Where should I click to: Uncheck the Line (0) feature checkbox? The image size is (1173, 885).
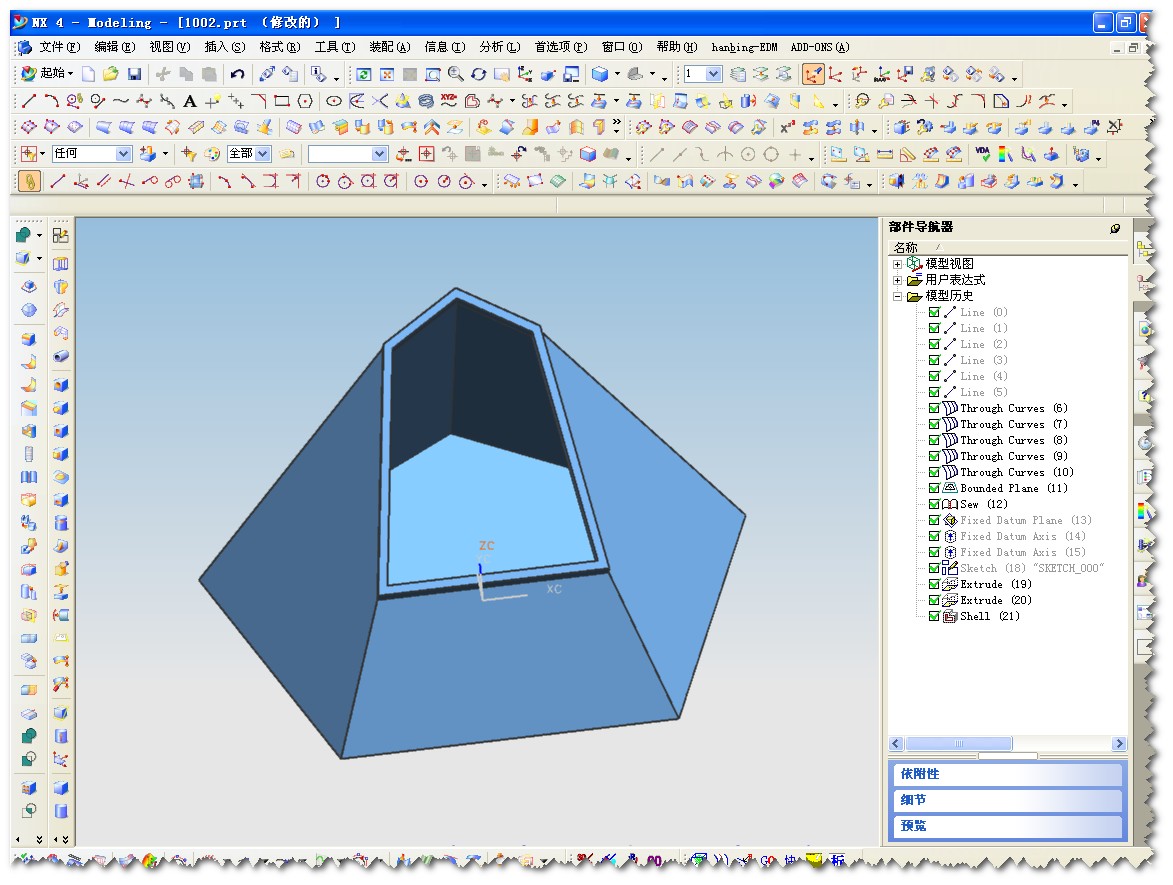934,312
